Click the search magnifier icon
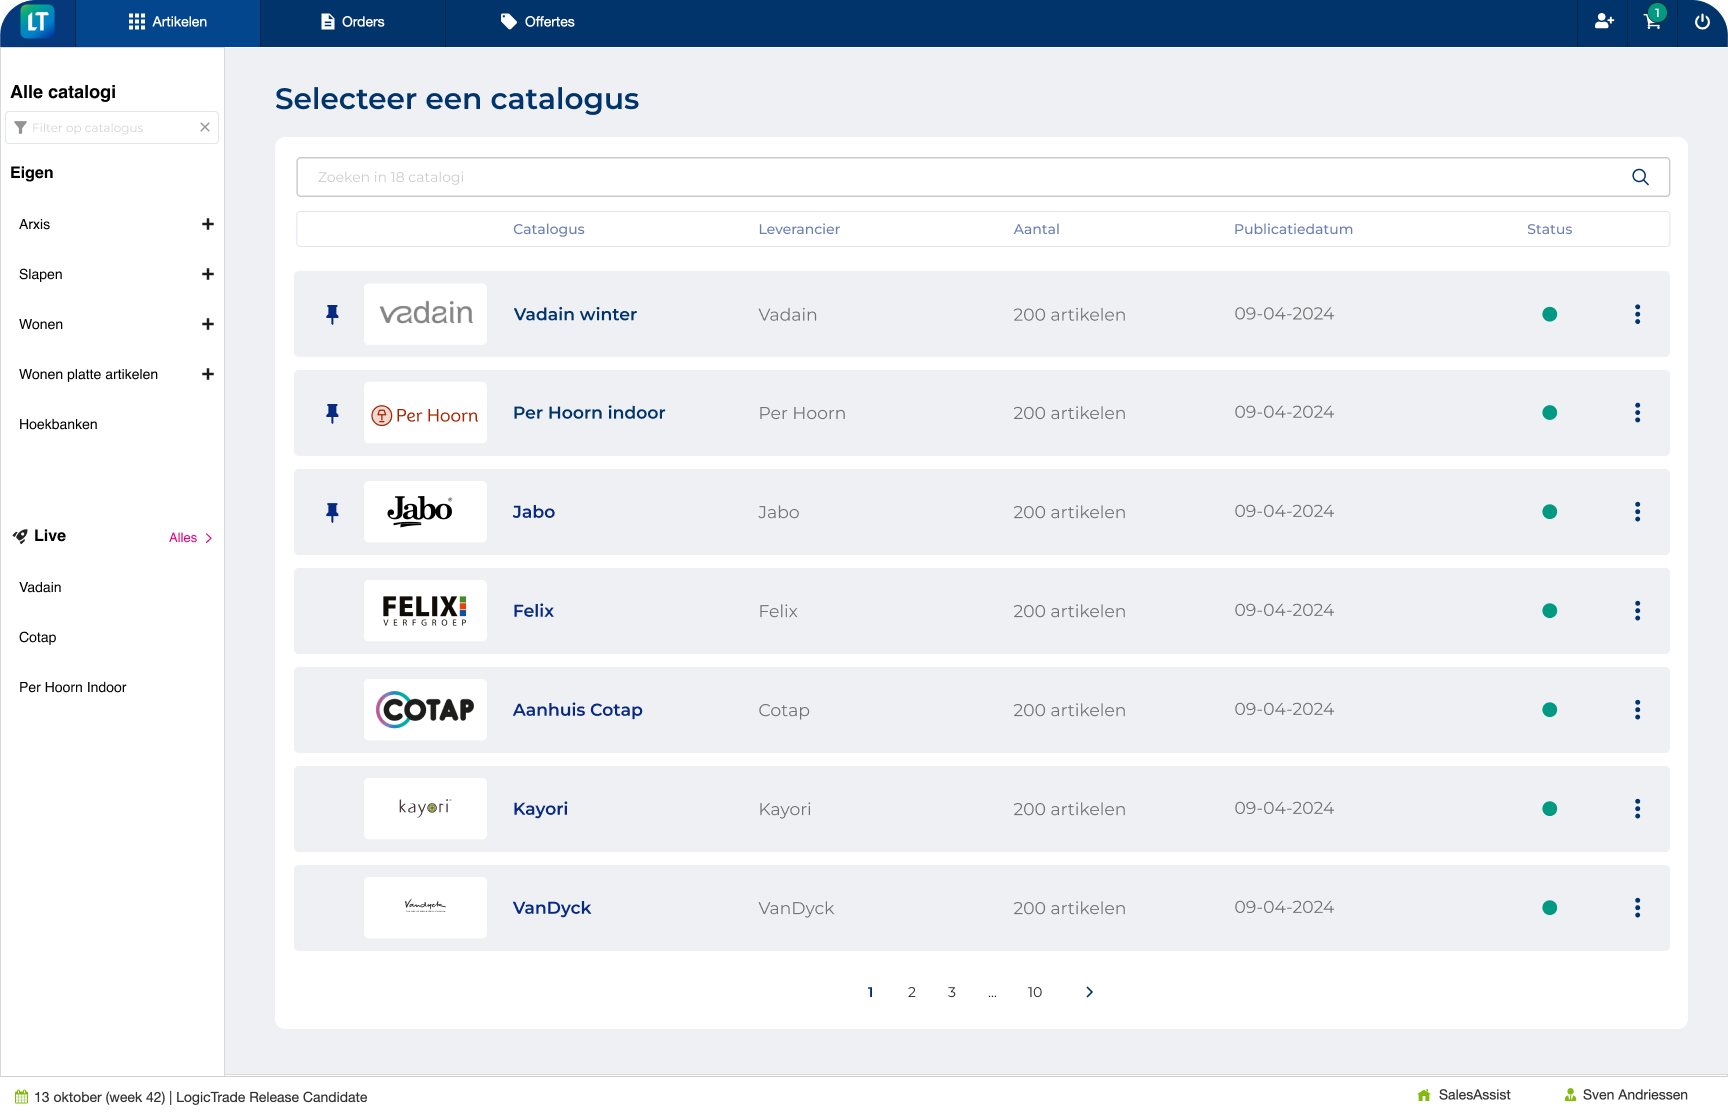The height and width of the screenshot is (1117, 1728). (x=1640, y=177)
